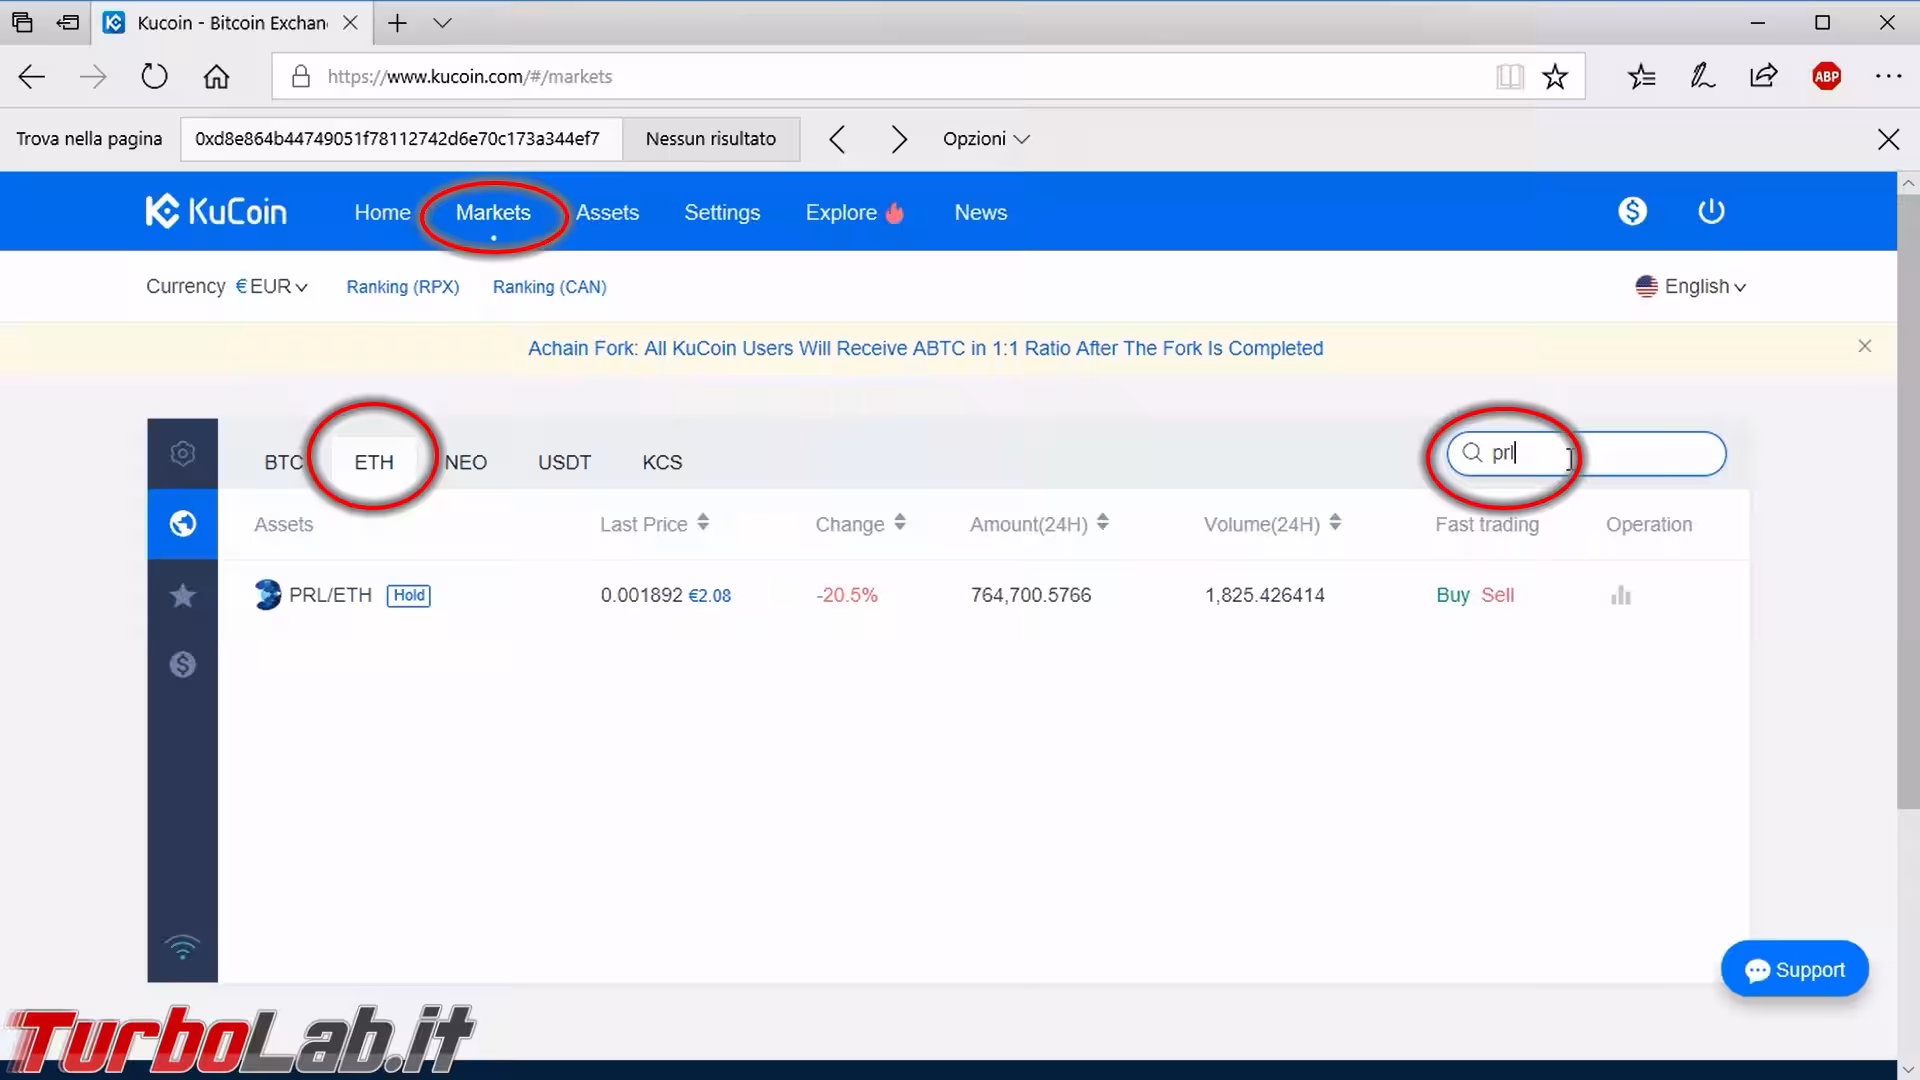
Task: Select the globe all-markets sidebar icon
Action: pyautogui.click(x=182, y=523)
